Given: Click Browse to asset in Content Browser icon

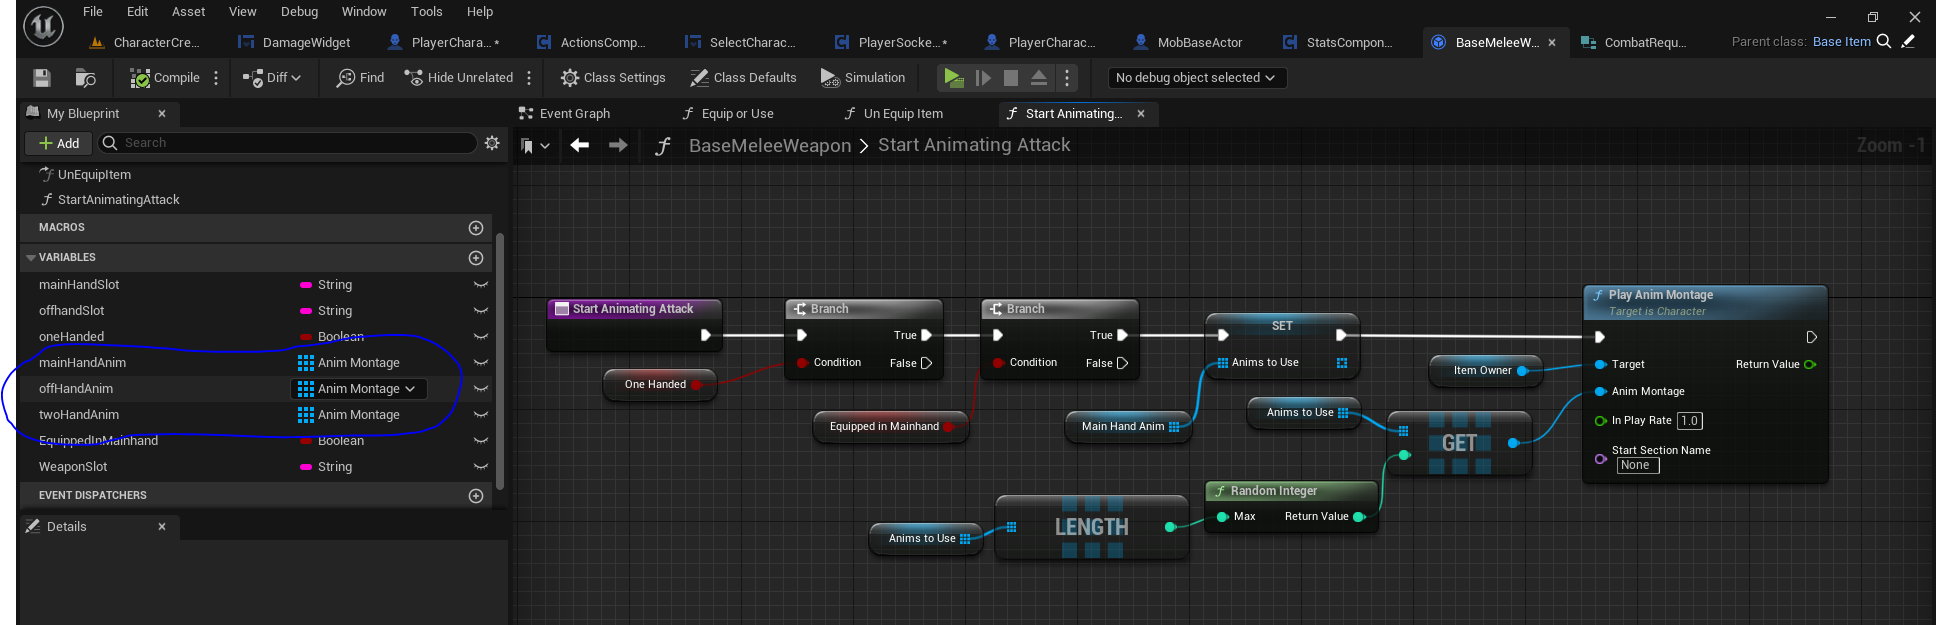Looking at the screenshot, I should point(86,78).
